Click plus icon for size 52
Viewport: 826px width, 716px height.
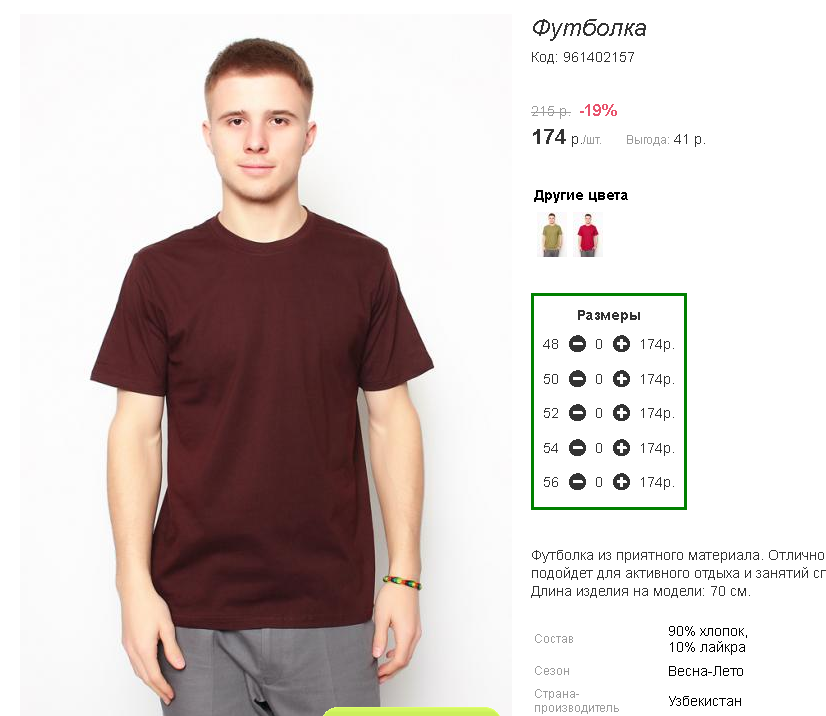tap(621, 413)
